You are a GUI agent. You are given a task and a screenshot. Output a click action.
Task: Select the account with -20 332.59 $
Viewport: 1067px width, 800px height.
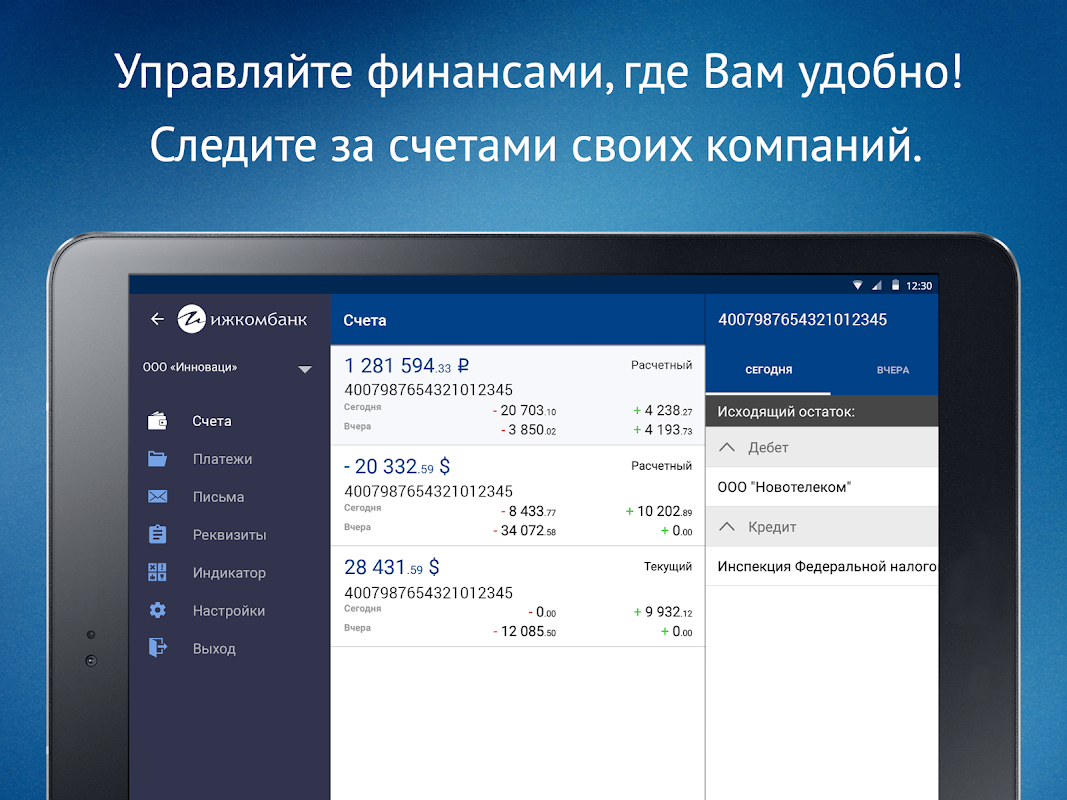pyautogui.click(x=517, y=496)
